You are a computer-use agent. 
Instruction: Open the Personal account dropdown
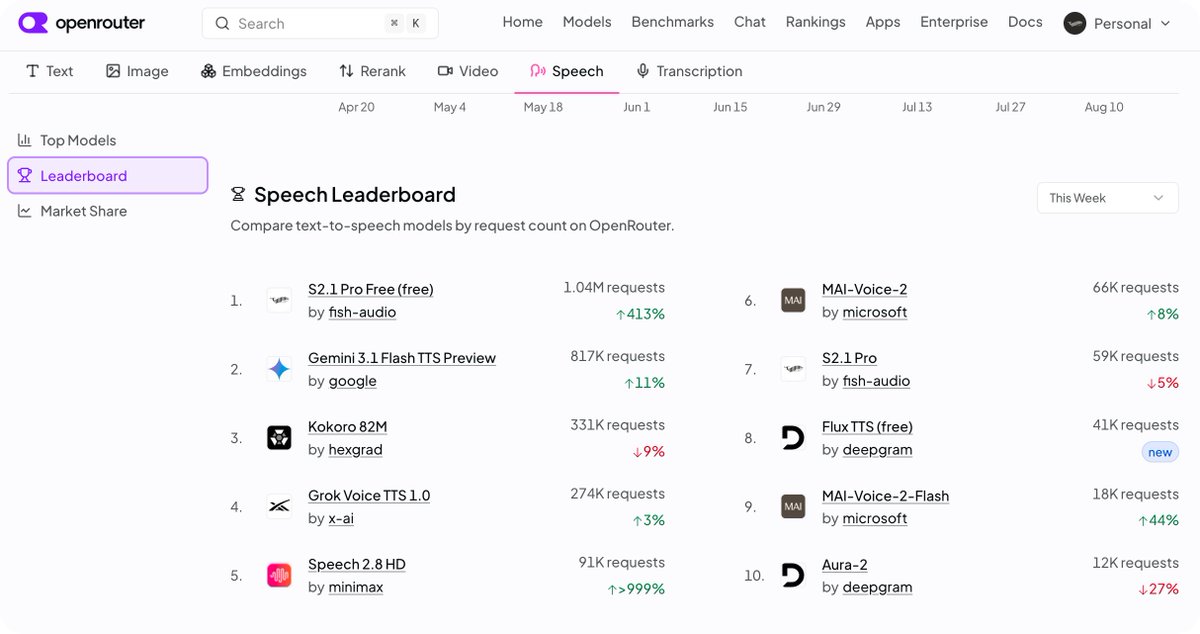point(1117,23)
